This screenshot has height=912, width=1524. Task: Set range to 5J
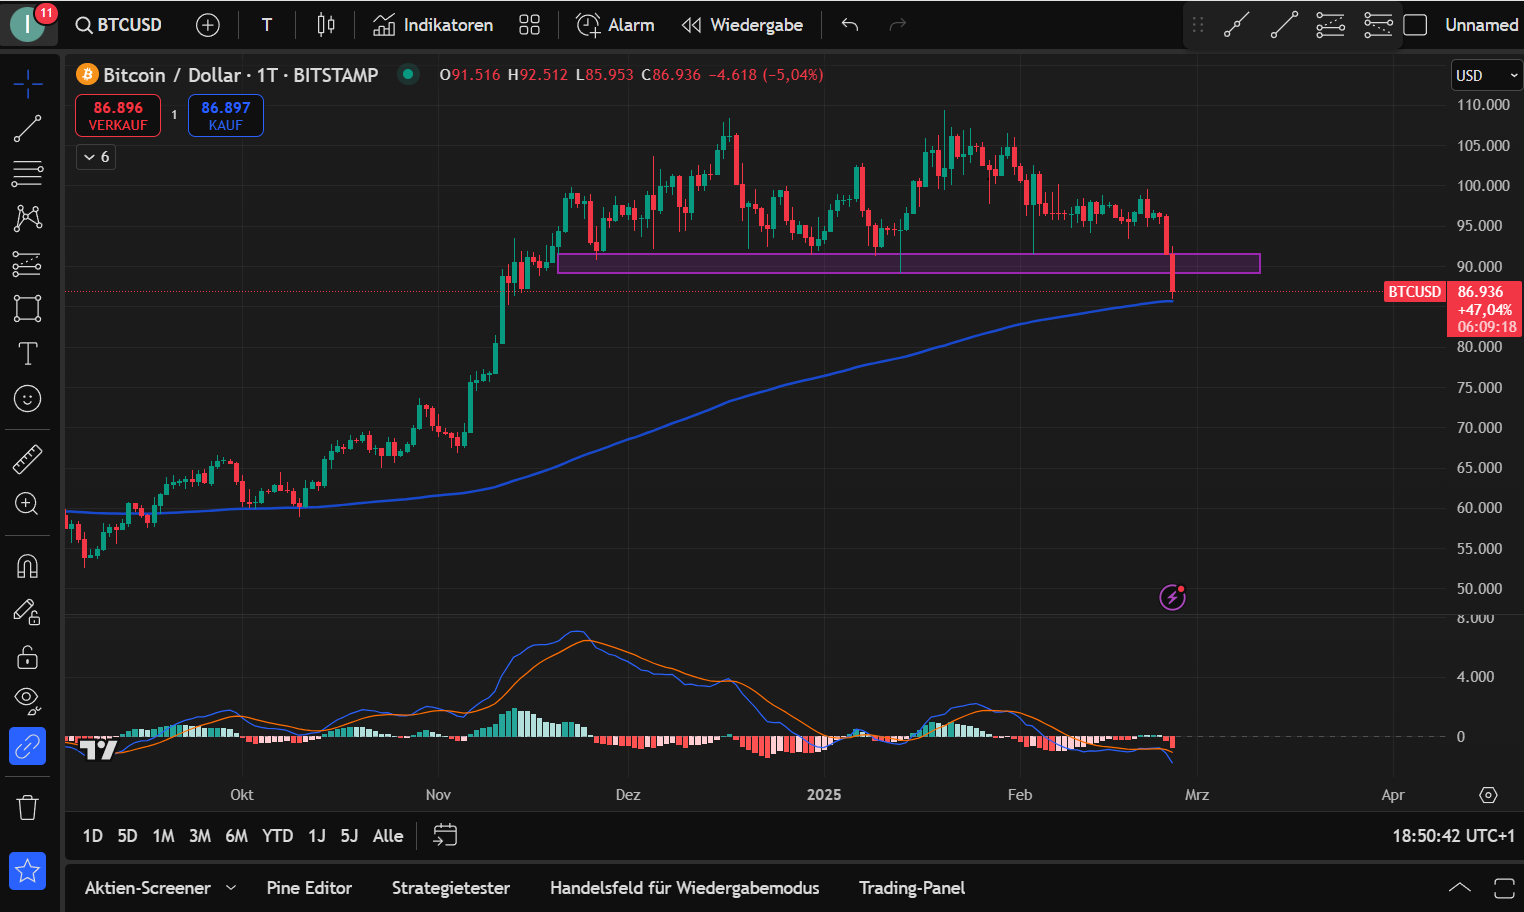349,836
